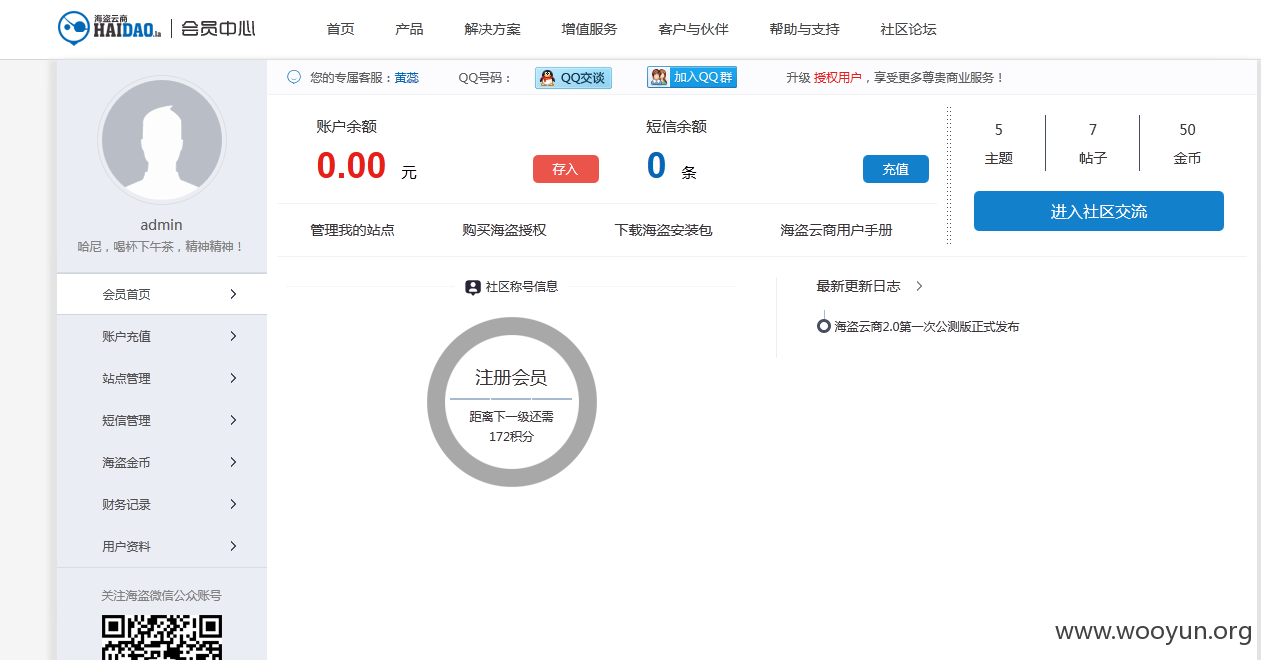The image size is (1261, 660).
Task: Click the group icon in 加入QQ群
Action: tap(658, 77)
